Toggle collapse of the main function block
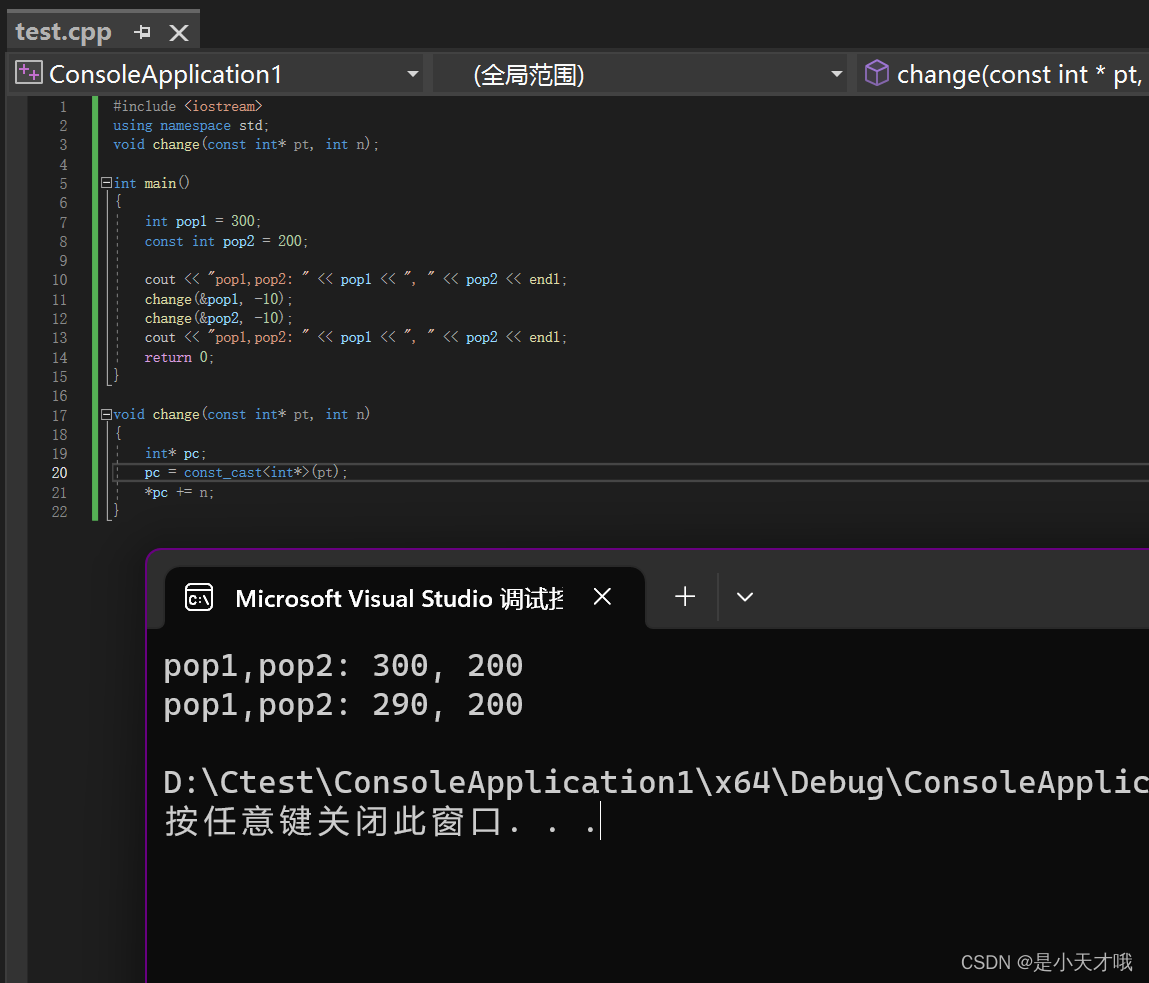This screenshot has height=983, width=1149. coord(106,182)
